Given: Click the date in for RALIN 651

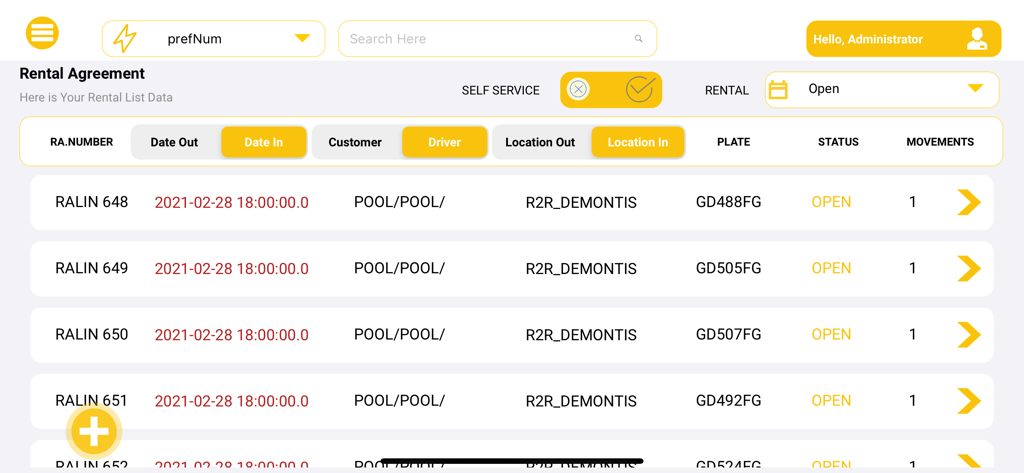Looking at the screenshot, I should pyautogui.click(x=232, y=400).
